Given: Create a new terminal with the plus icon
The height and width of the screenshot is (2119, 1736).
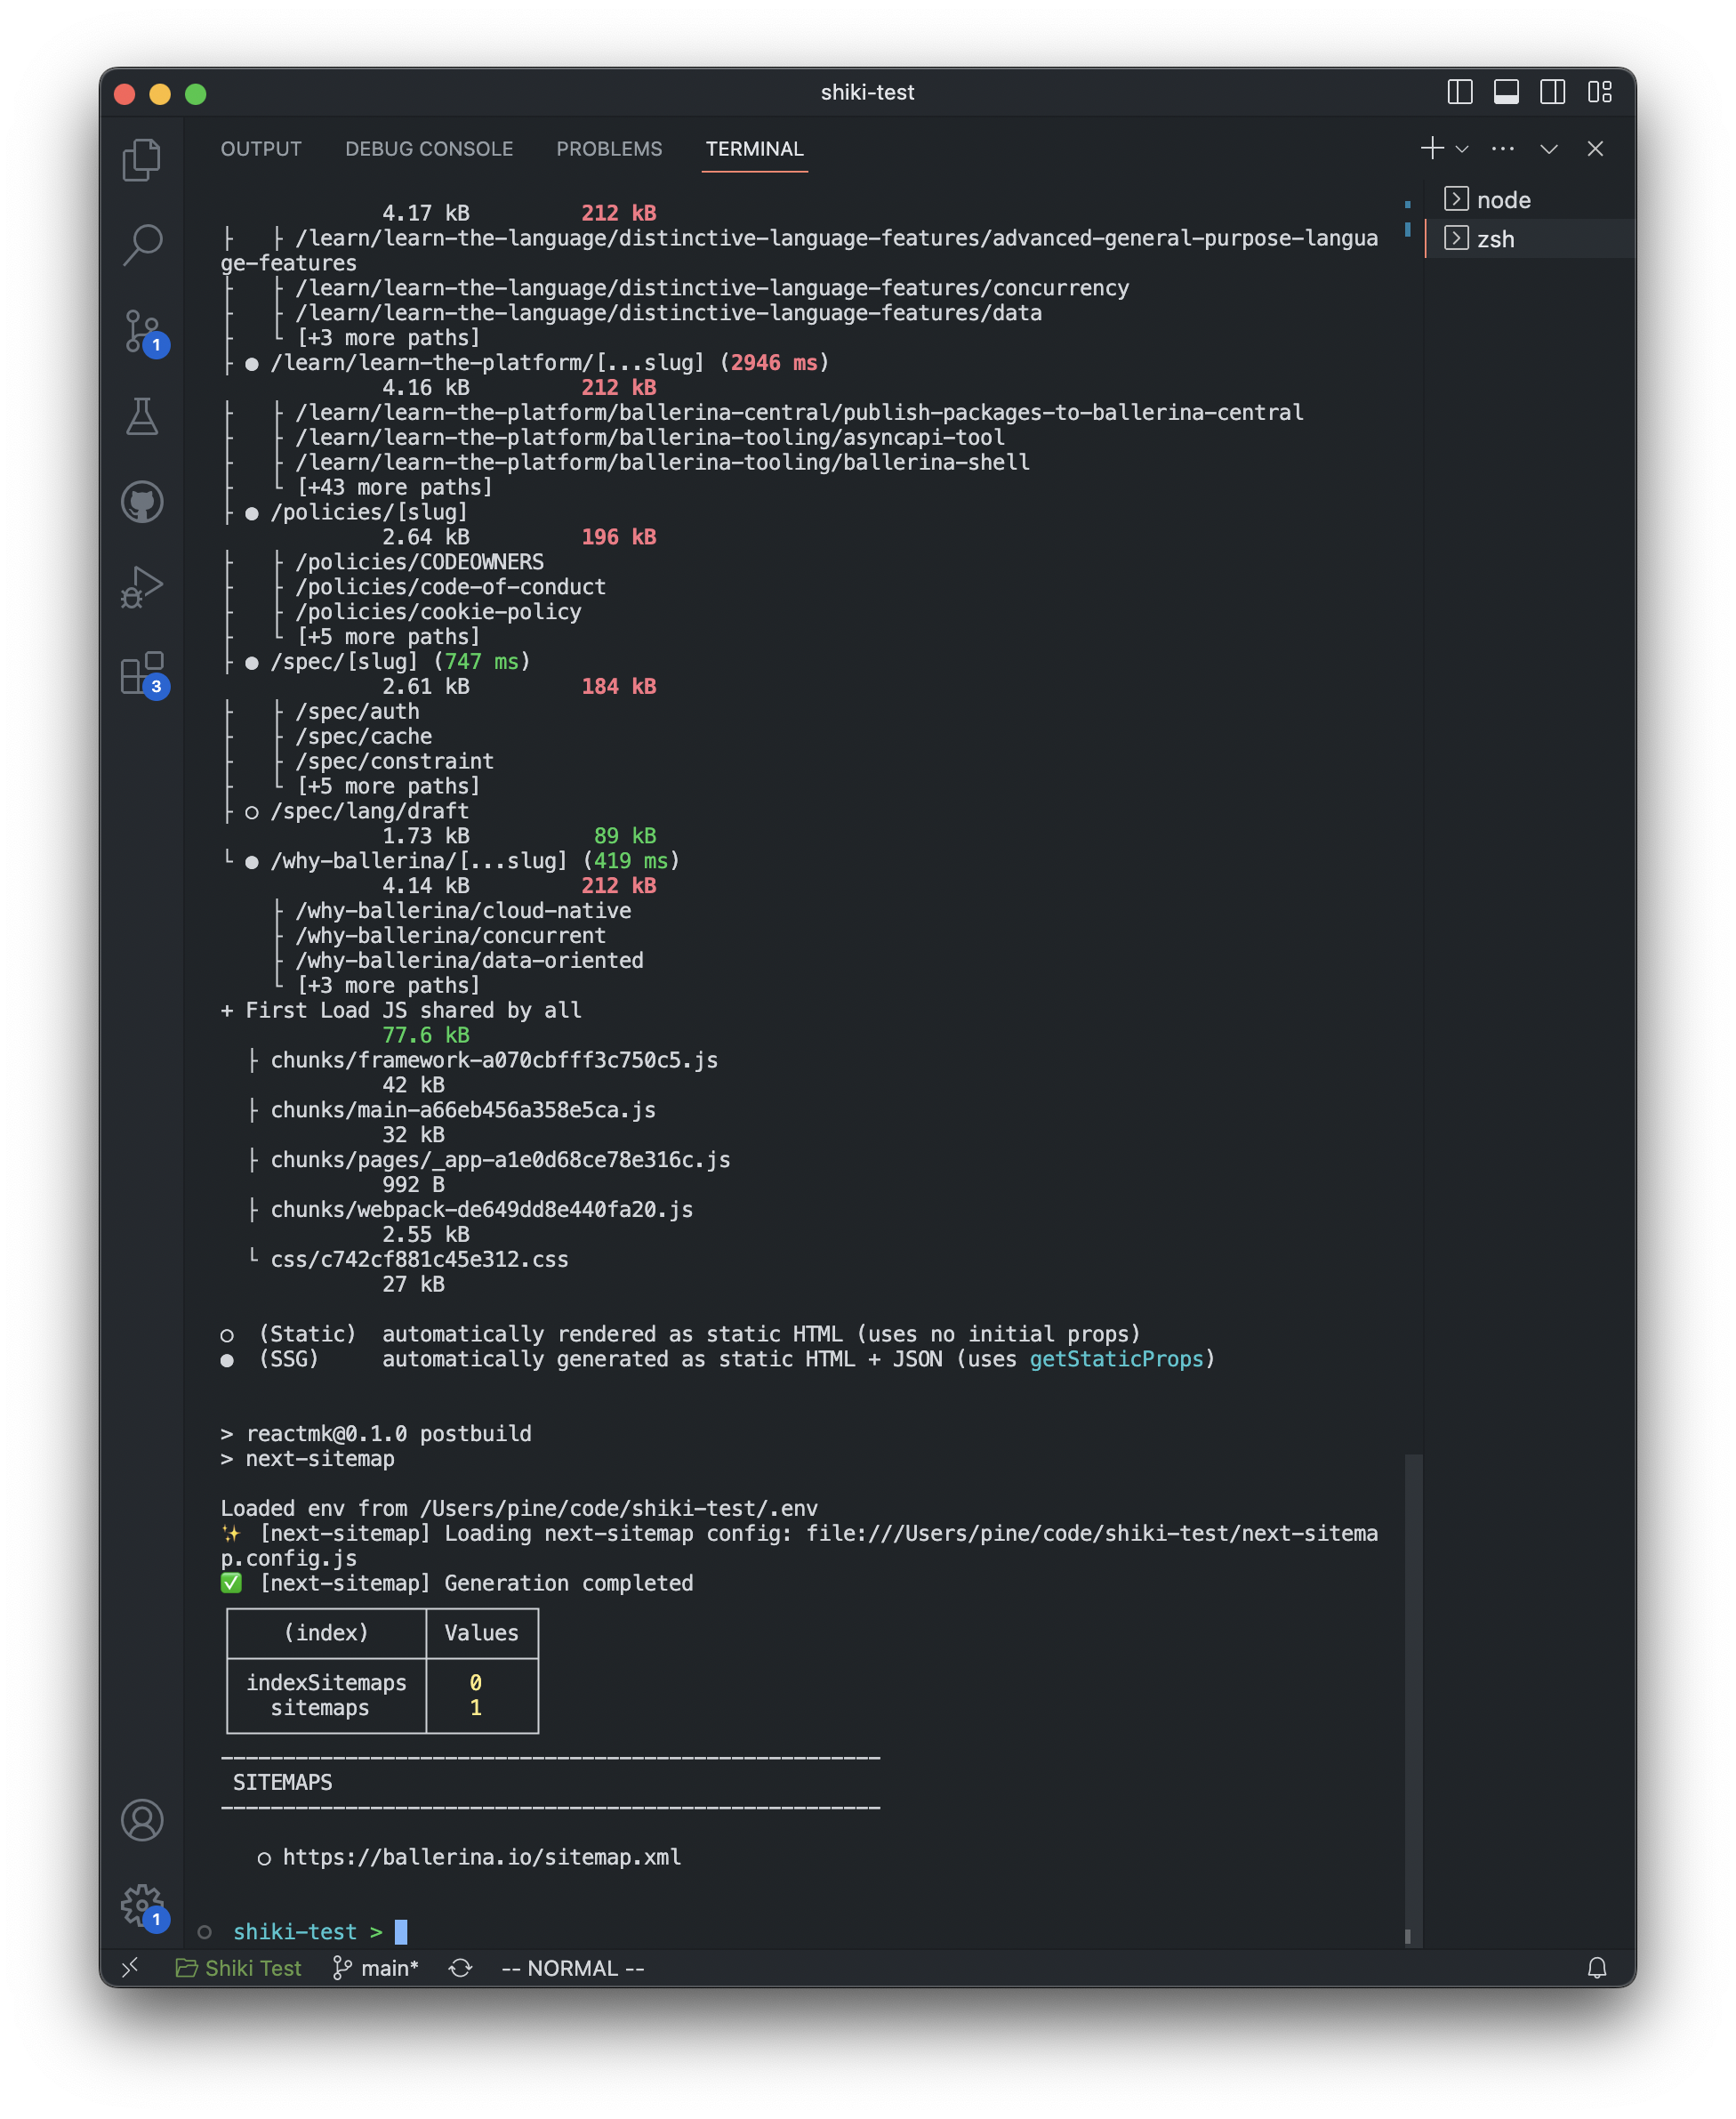Looking at the screenshot, I should [x=1431, y=148].
